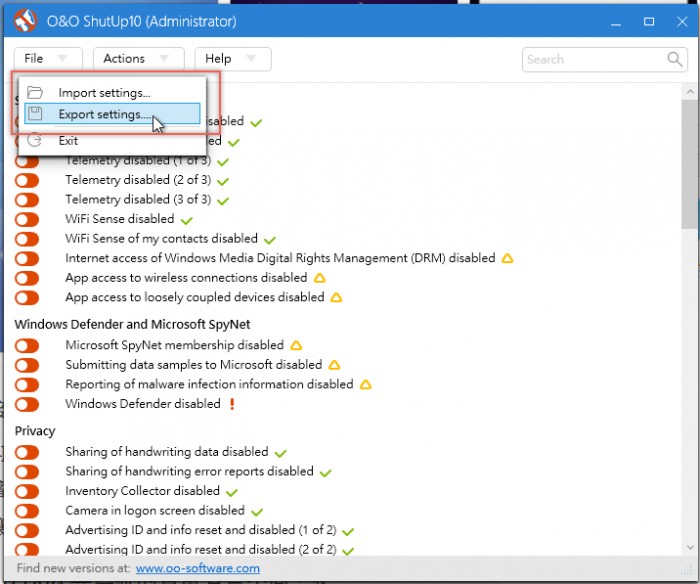
Task: Toggle App access to wireless connections switch
Action: coord(27,278)
